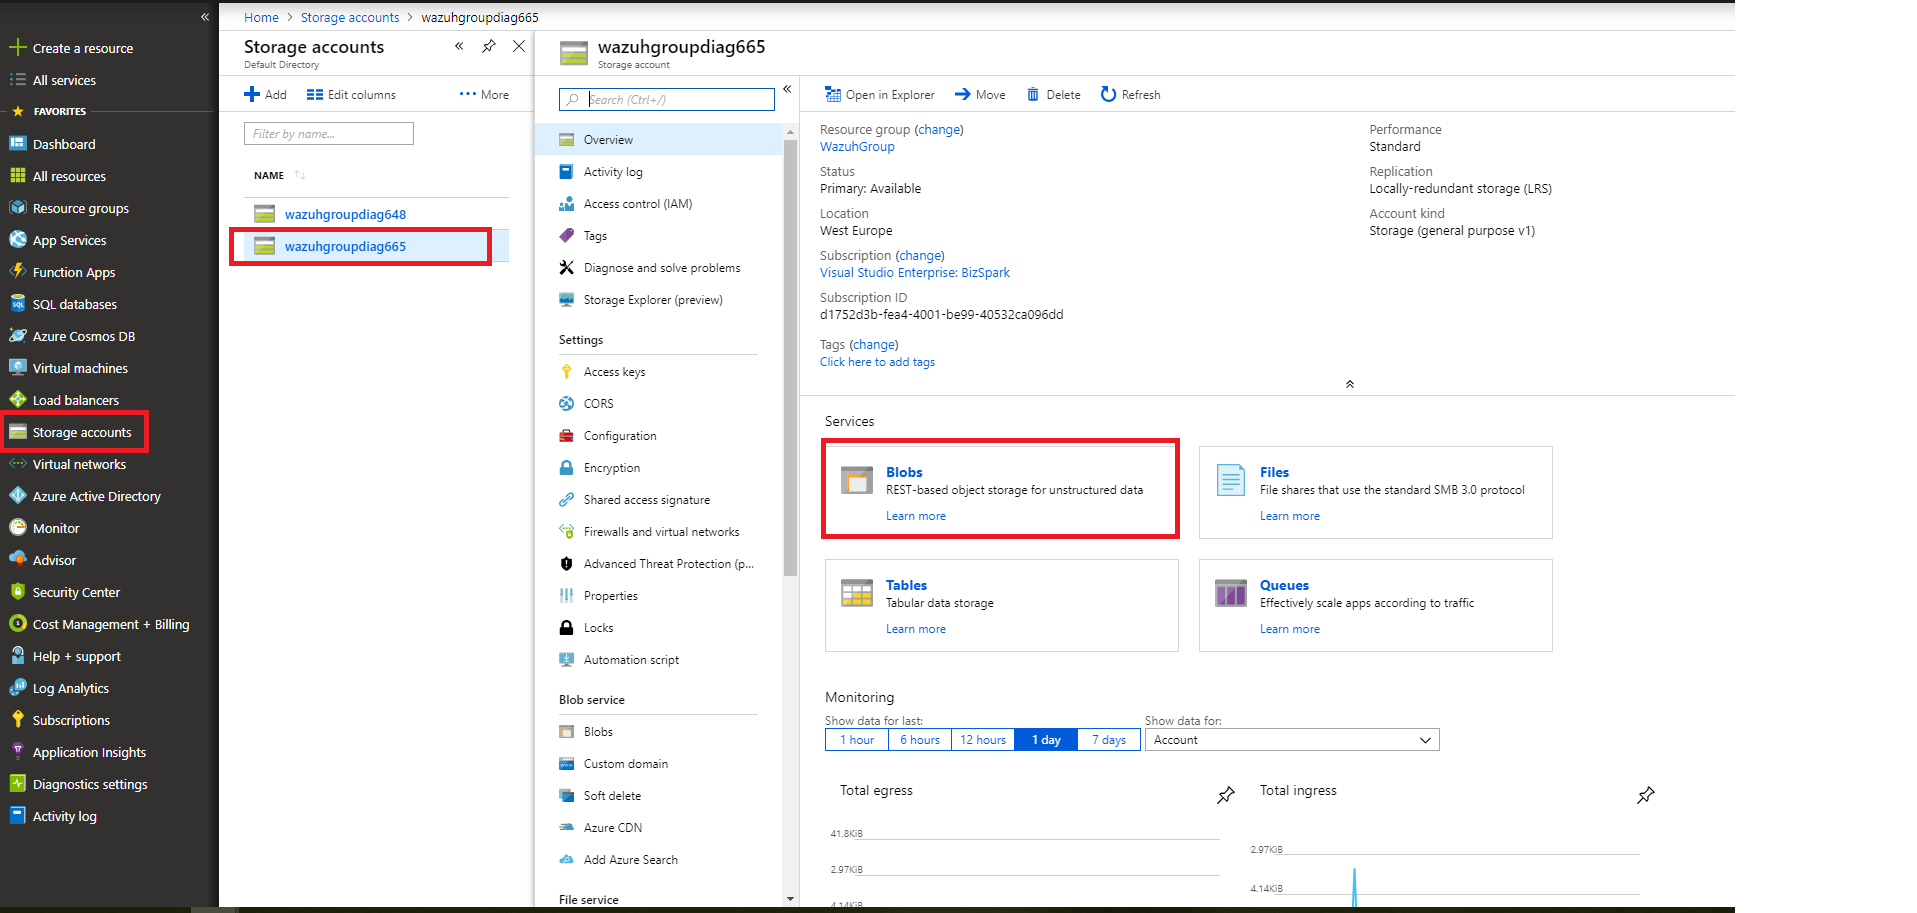Viewport: 1917px width, 913px height.
Task: Click Application Insights bulb icon
Action: click(17, 752)
